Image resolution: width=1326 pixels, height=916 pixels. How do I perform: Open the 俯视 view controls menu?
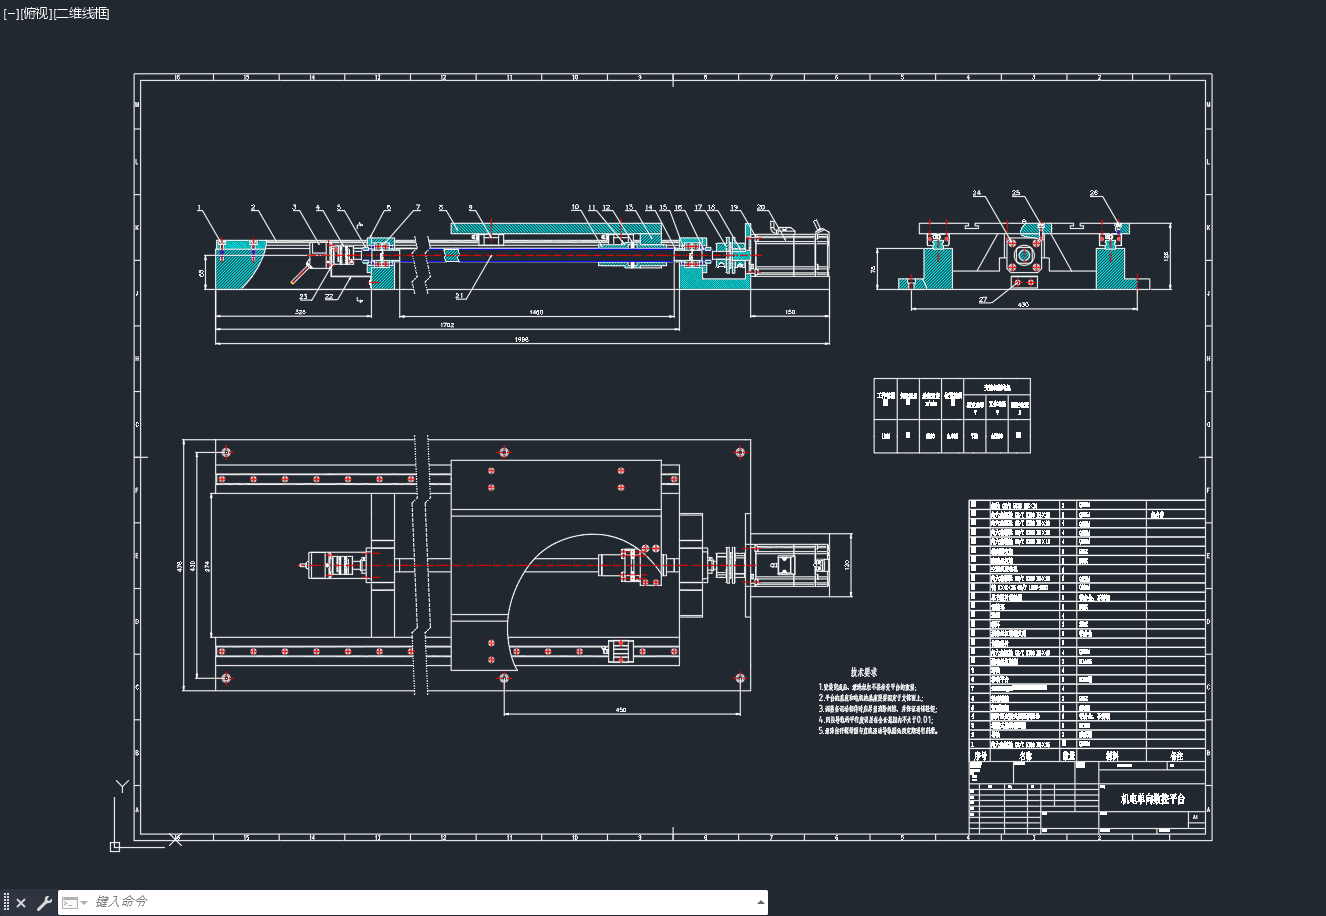click(35, 13)
